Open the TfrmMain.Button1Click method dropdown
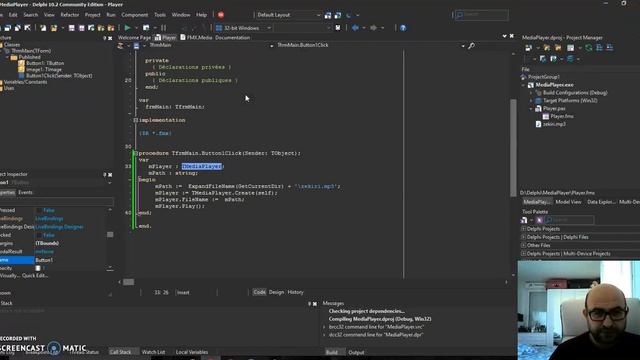 [463, 46]
